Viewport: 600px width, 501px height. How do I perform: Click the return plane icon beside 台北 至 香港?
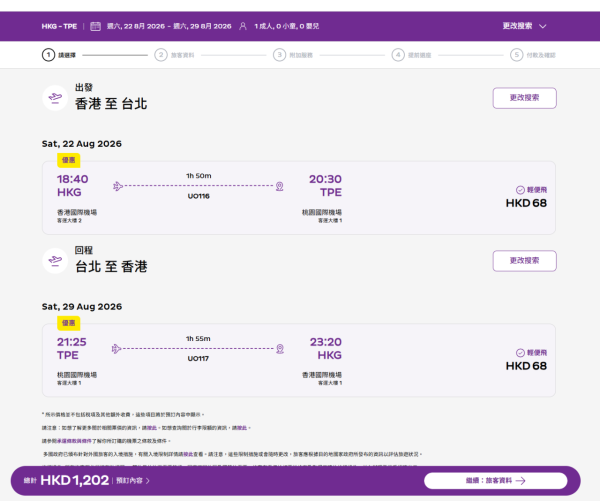(x=55, y=261)
